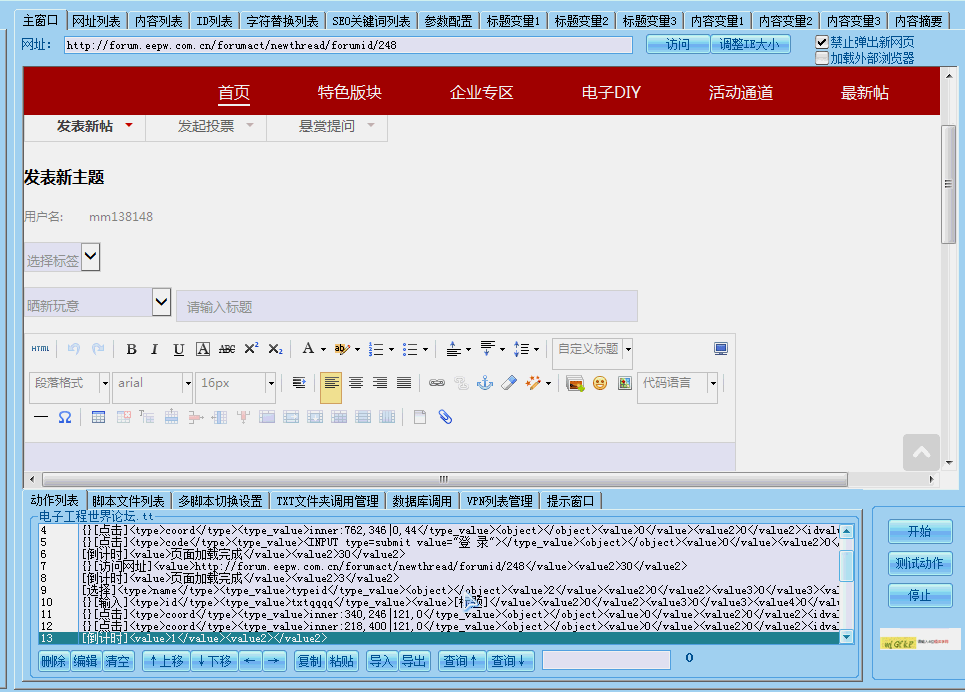This screenshot has width=965, height=692.
Task: Toggle HTML source mode in editor
Action: click(40, 349)
